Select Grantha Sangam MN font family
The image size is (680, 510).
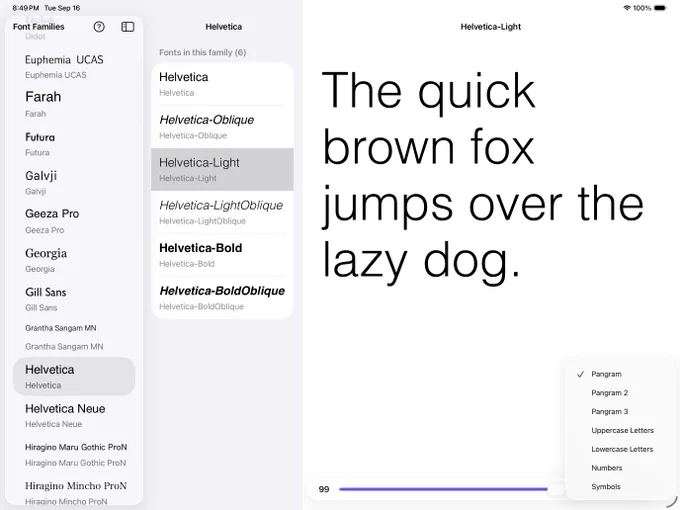click(74, 337)
